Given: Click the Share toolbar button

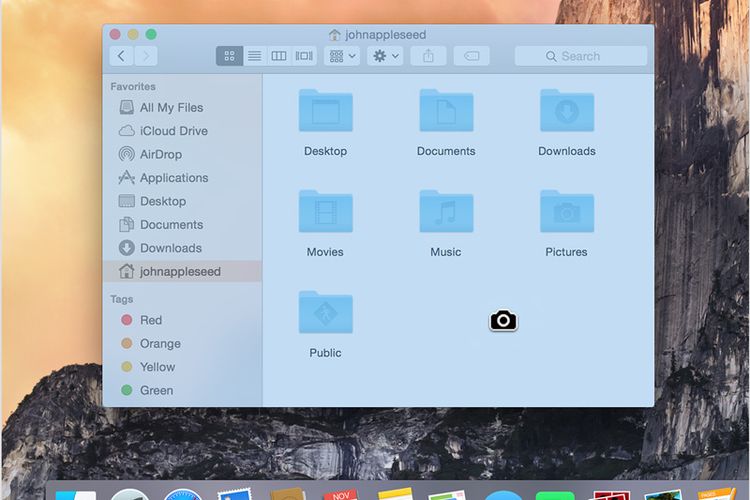Looking at the screenshot, I should [428, 56].
